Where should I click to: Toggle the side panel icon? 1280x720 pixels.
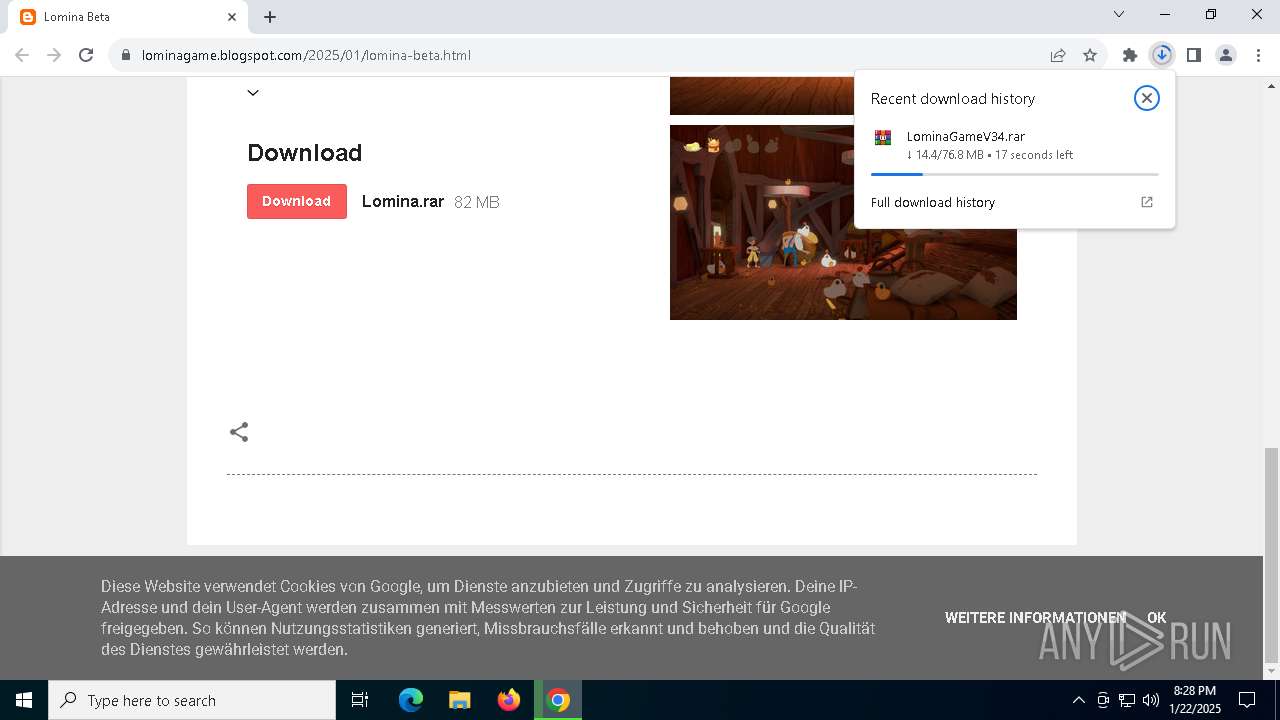tap(1193, 55)
